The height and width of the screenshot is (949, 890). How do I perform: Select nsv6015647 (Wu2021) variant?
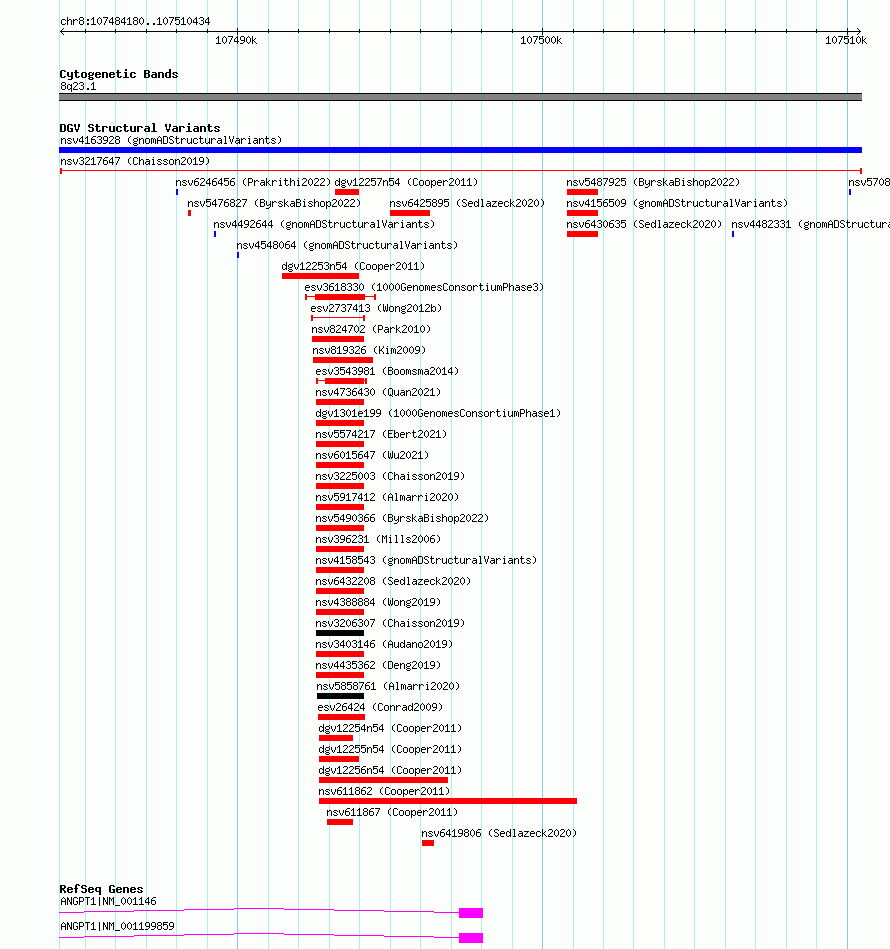click(372, 456)
